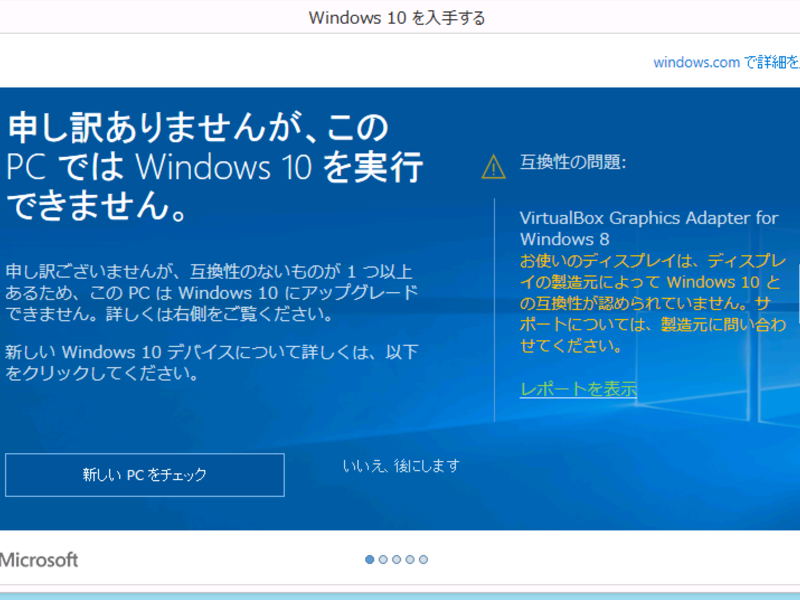Screen dimensions: 800x600
Task: Click the 申し訳ありませんが headline text
Action: [214, 166]
